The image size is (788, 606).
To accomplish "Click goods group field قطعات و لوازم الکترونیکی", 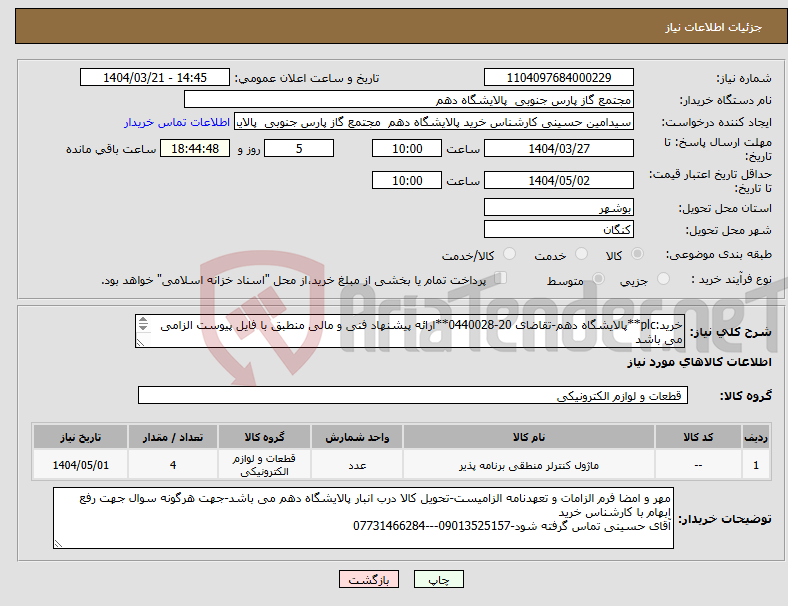I will pyautogui.click(x=413, y=395).
